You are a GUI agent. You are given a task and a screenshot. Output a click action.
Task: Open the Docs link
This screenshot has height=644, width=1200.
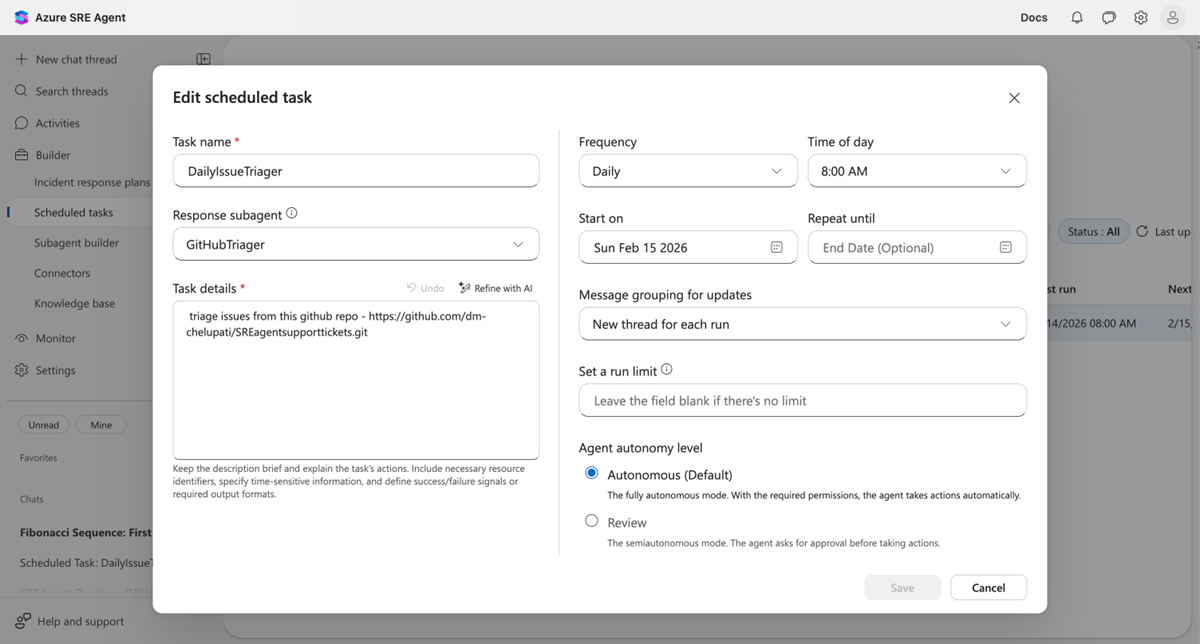tap(1034, 18)
